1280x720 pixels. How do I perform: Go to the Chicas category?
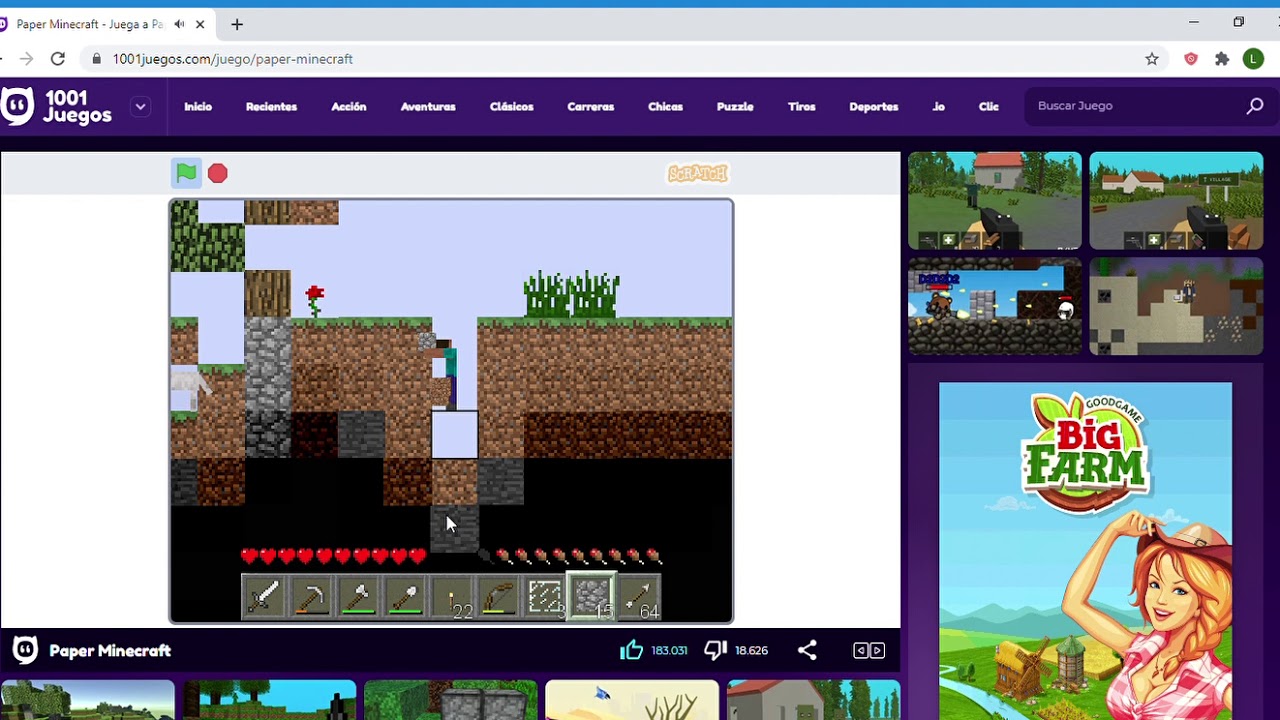point(665,106)
